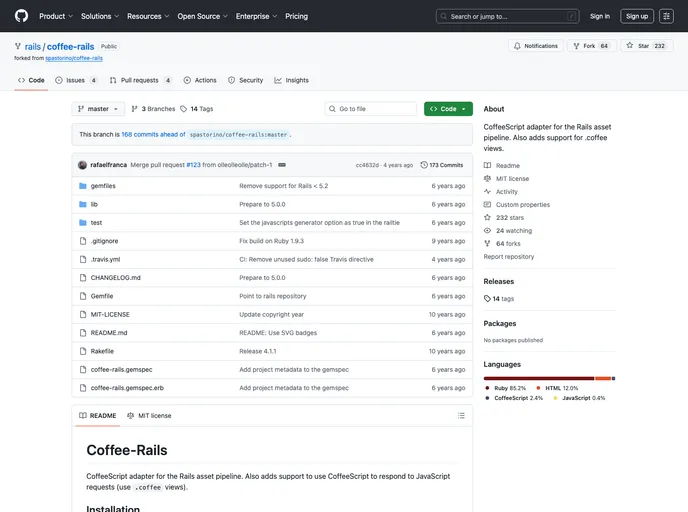Screen dimensions: 688x512
Task: Open the rails organization link in title
Action: (32, 47)
